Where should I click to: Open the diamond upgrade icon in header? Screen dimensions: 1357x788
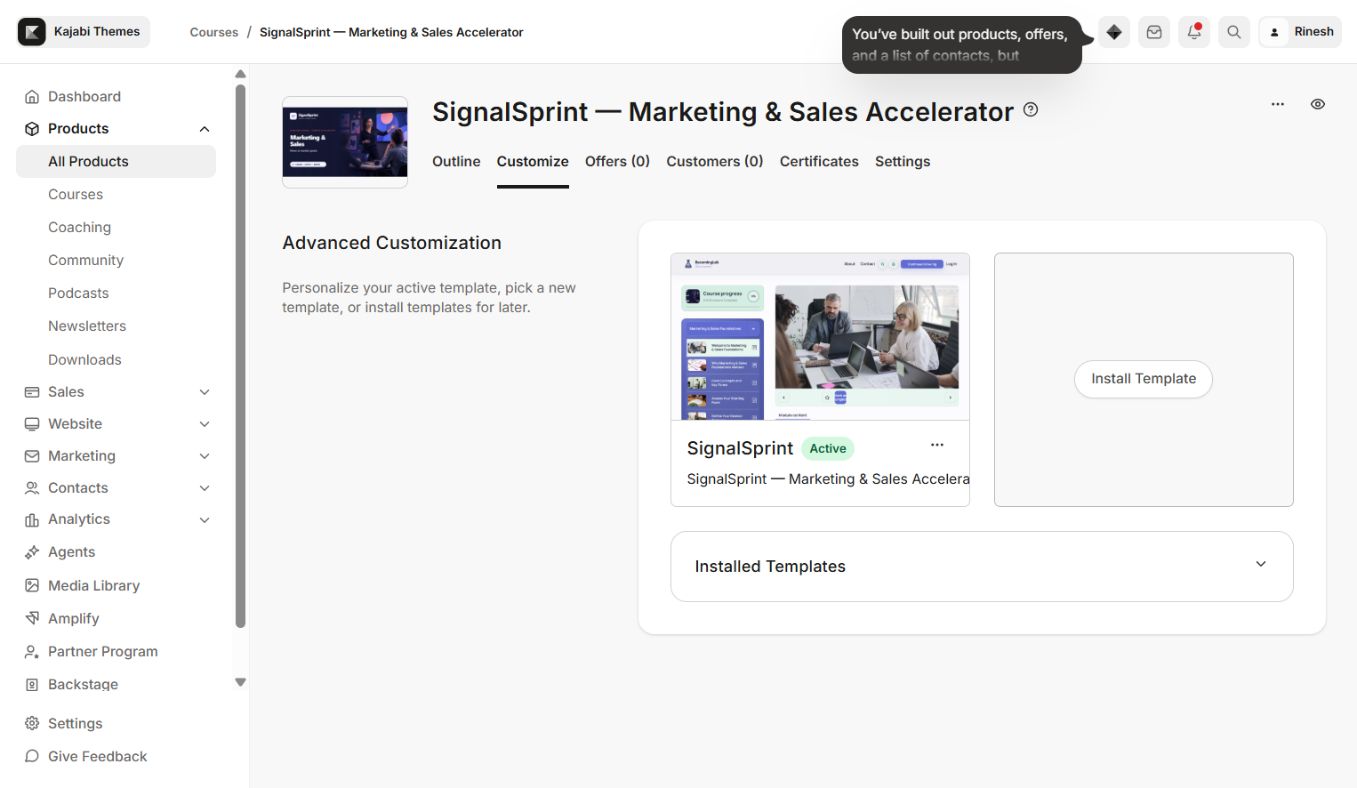(x=1114, y=32)
